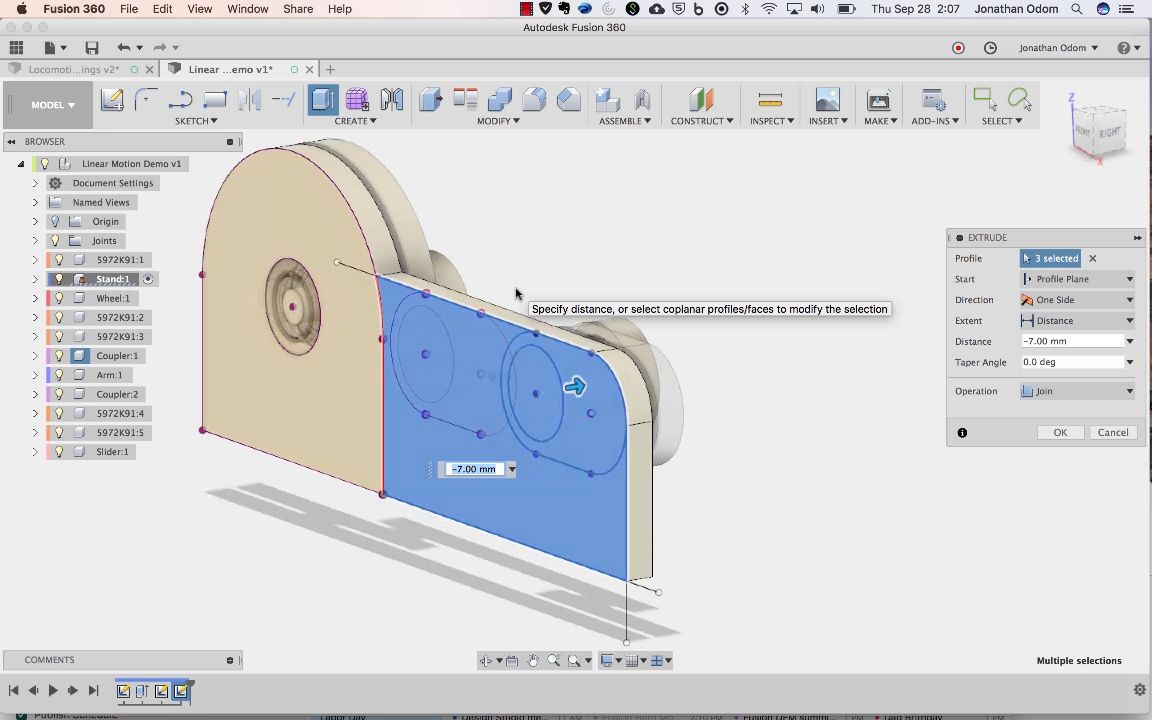Select the Fillet tool in Modify

click(534, 99)
